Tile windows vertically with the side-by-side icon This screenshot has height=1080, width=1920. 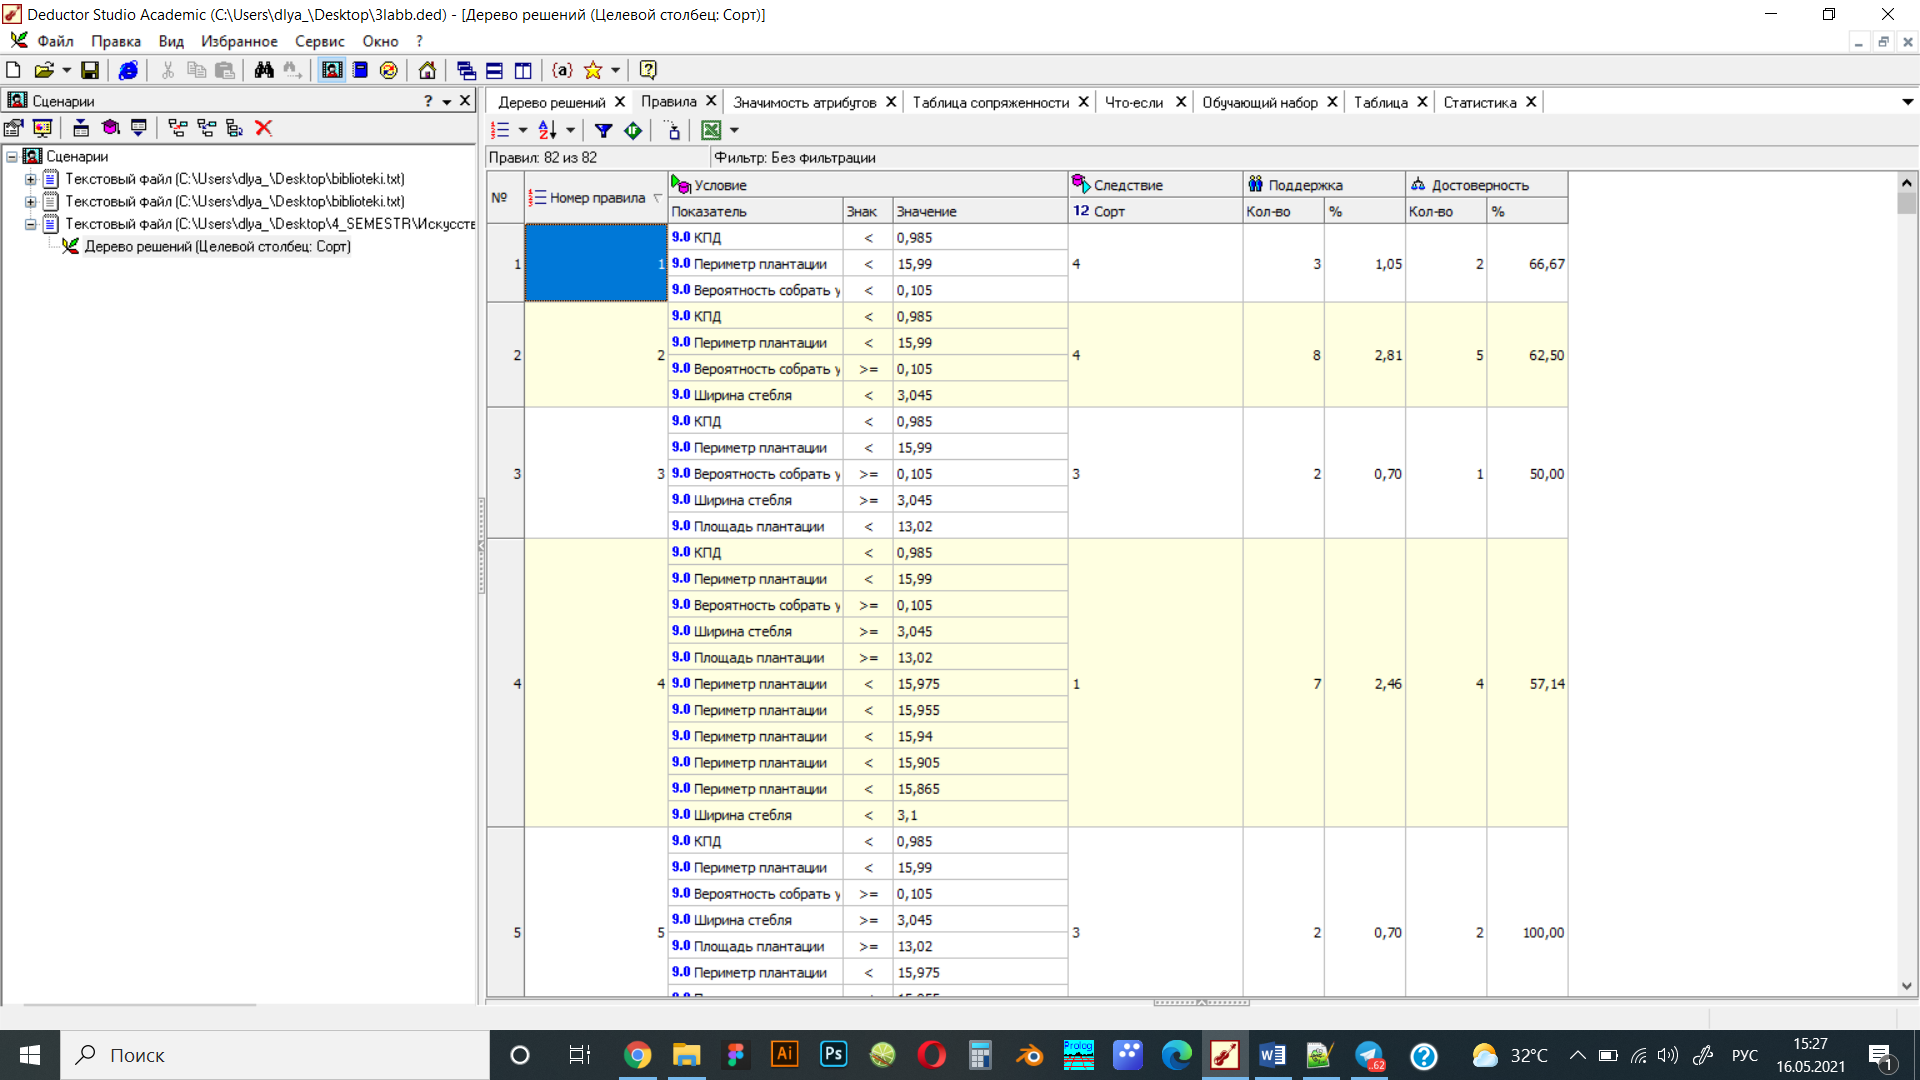coord(523,70)
